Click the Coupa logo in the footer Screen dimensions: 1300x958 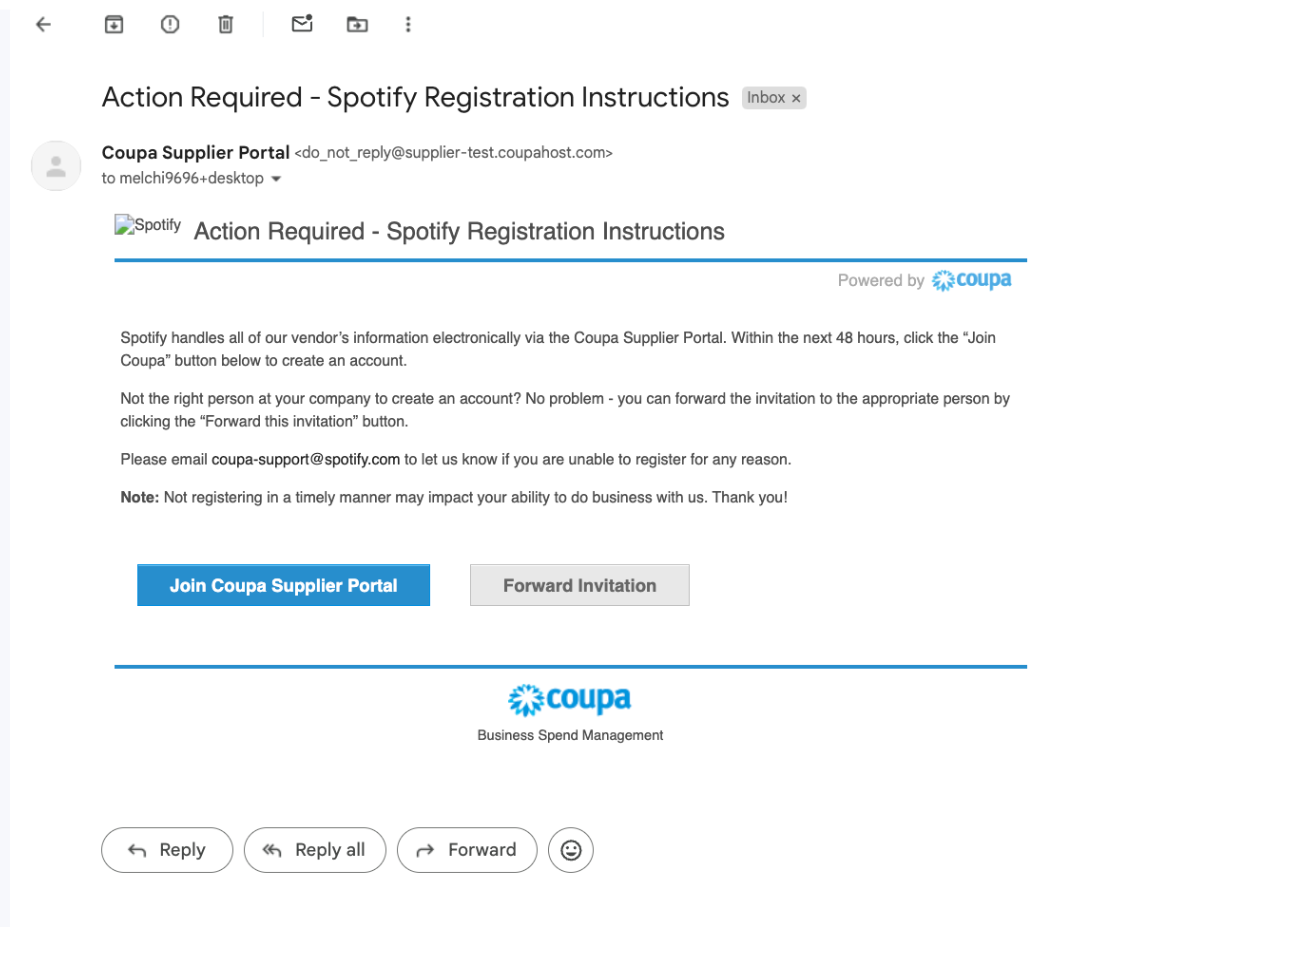[570, 700]
